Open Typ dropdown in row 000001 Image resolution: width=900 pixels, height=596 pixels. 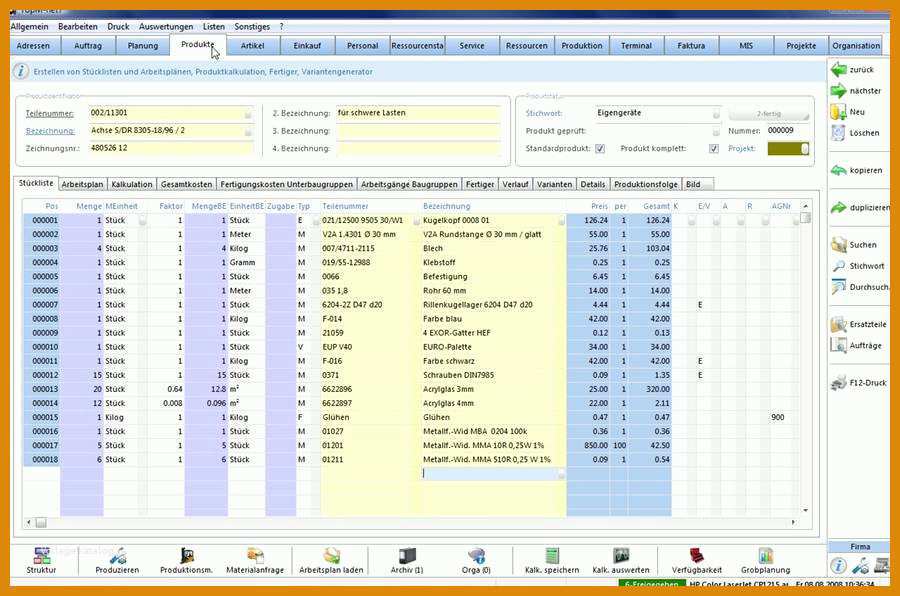click(x=315, y=220)
